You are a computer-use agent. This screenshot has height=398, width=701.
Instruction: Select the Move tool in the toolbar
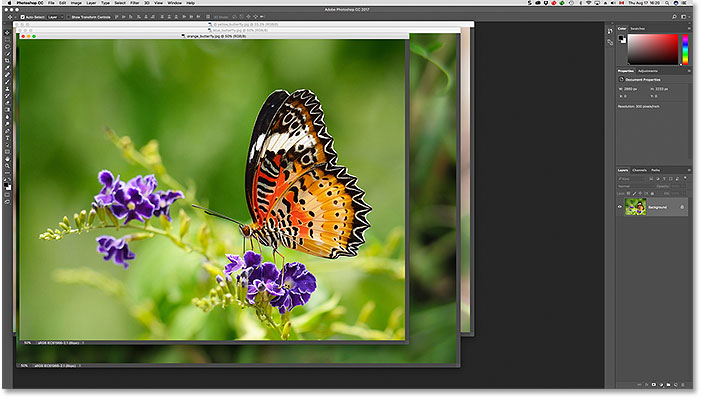tap(7, 33)
